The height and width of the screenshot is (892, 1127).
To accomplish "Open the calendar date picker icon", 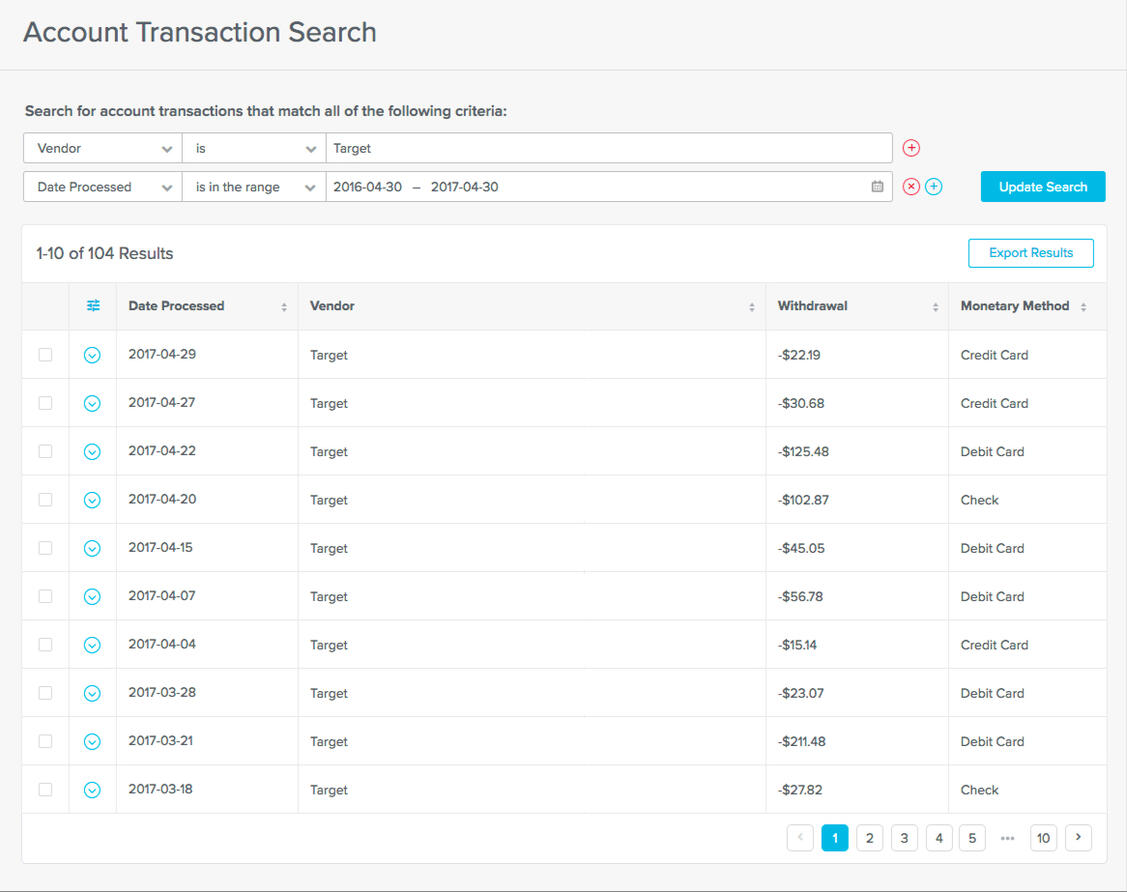I will tap(876, 186).
